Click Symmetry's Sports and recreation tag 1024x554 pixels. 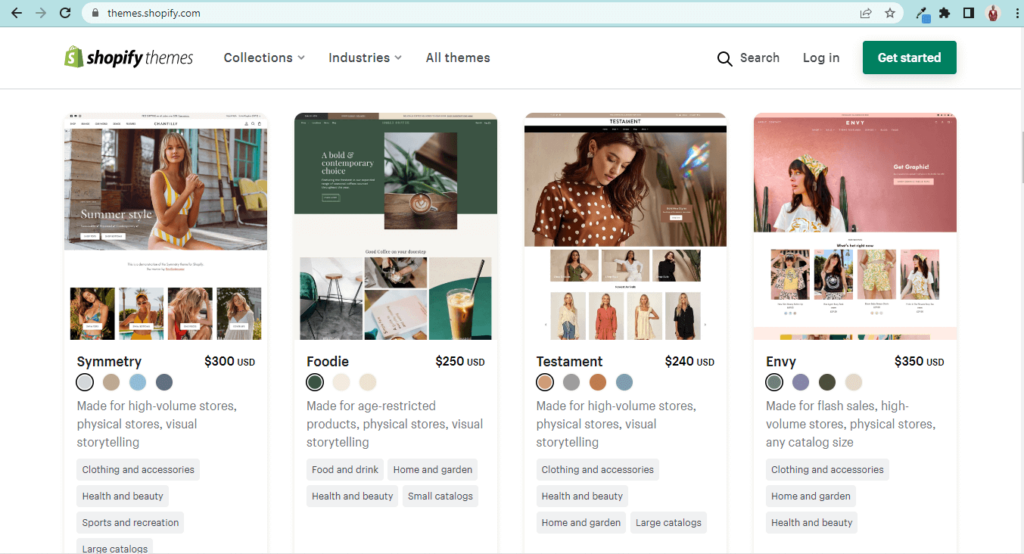[x=130, y=523]
